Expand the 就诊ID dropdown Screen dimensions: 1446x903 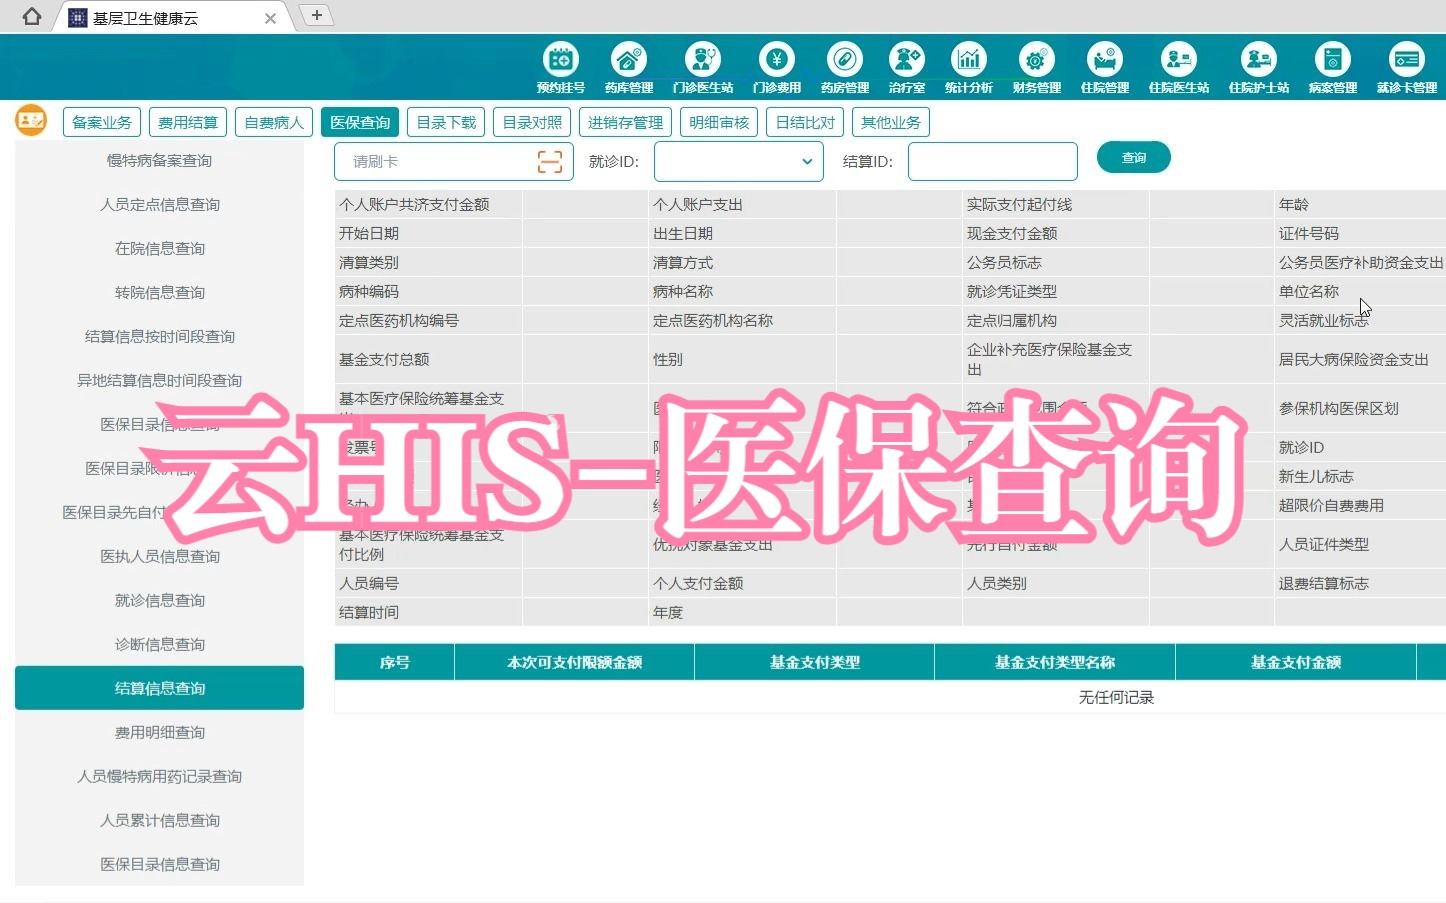[x=738, y=161]
